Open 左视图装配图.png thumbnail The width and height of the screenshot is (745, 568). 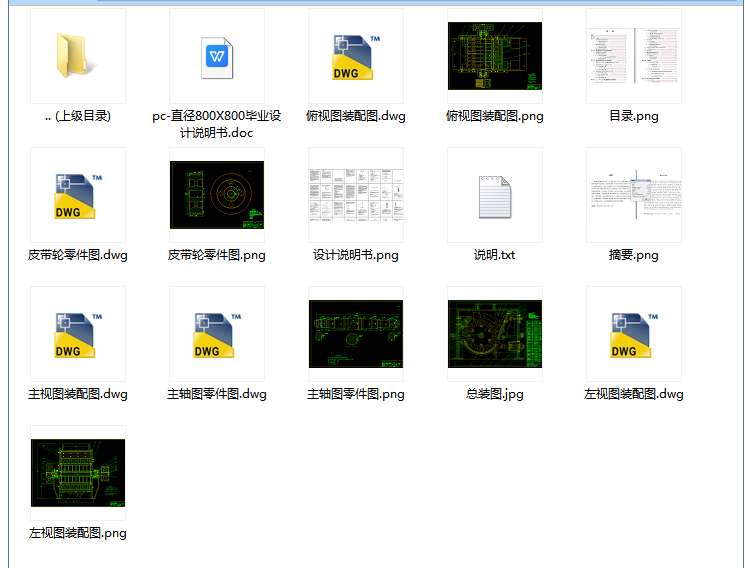tap(78, 473)
